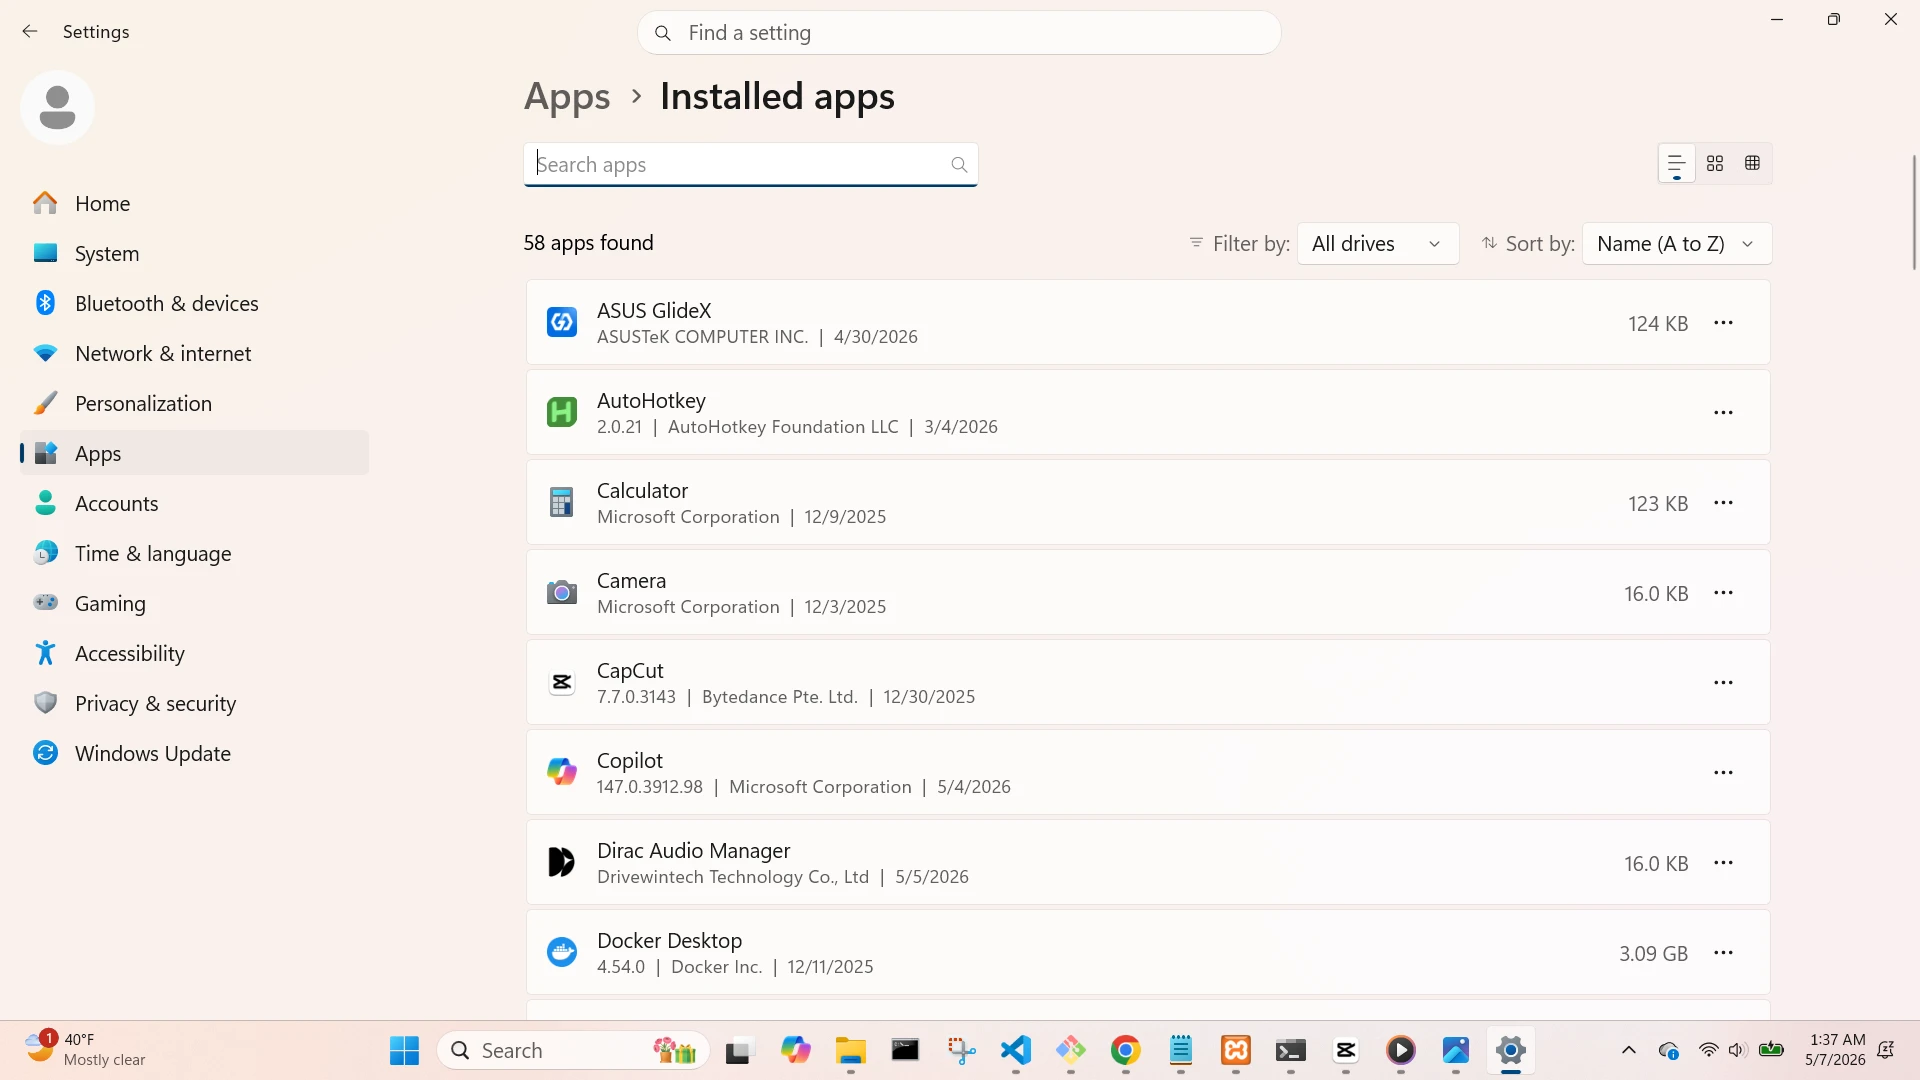Open the notification bell in tray
Image resolution: width=1920 pixels, height=1080 pixels.
(x=1886, y=1050)
